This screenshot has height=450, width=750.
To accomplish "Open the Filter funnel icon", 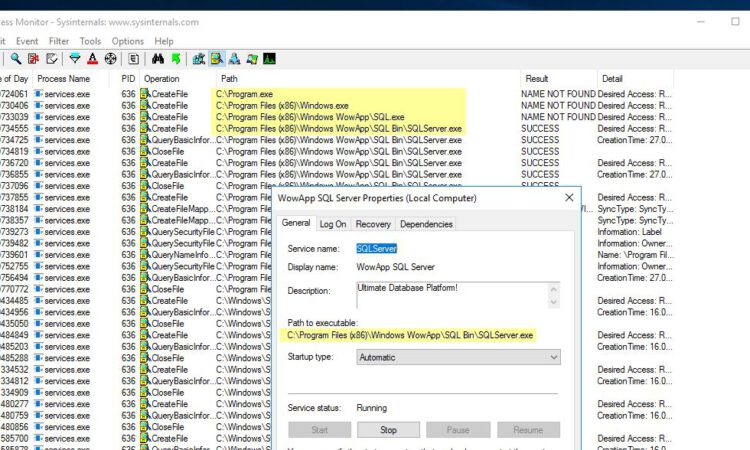I will (75, 59).
